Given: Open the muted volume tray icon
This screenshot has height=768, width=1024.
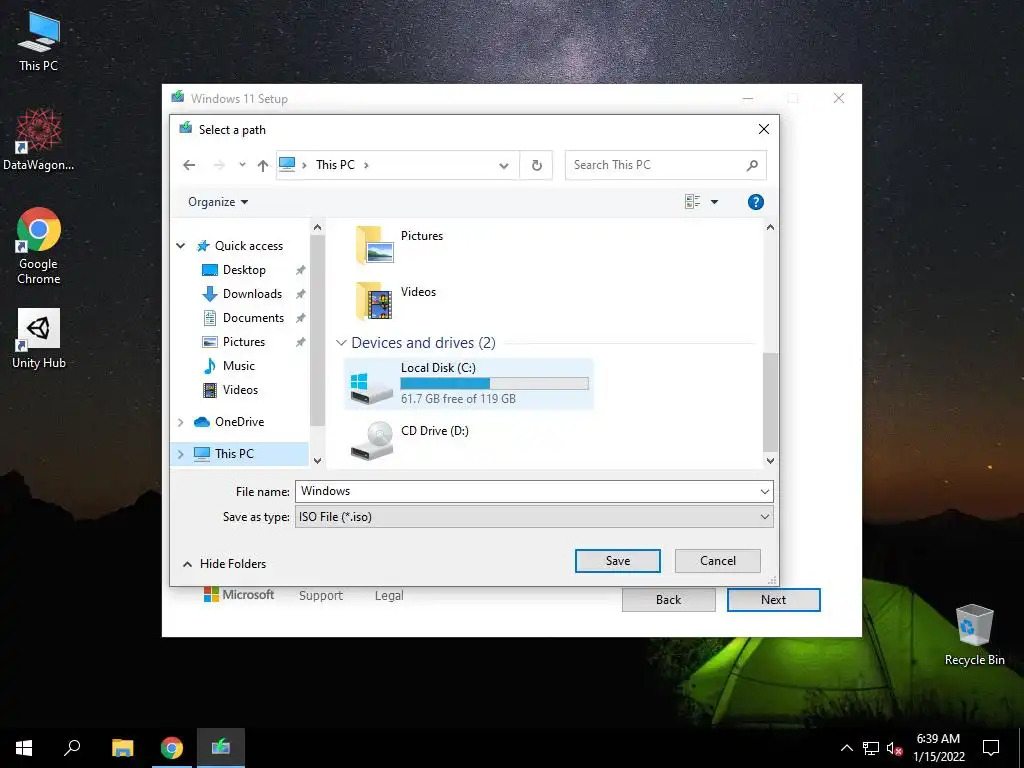Looking at the screenshot, I should coord(894,748).
